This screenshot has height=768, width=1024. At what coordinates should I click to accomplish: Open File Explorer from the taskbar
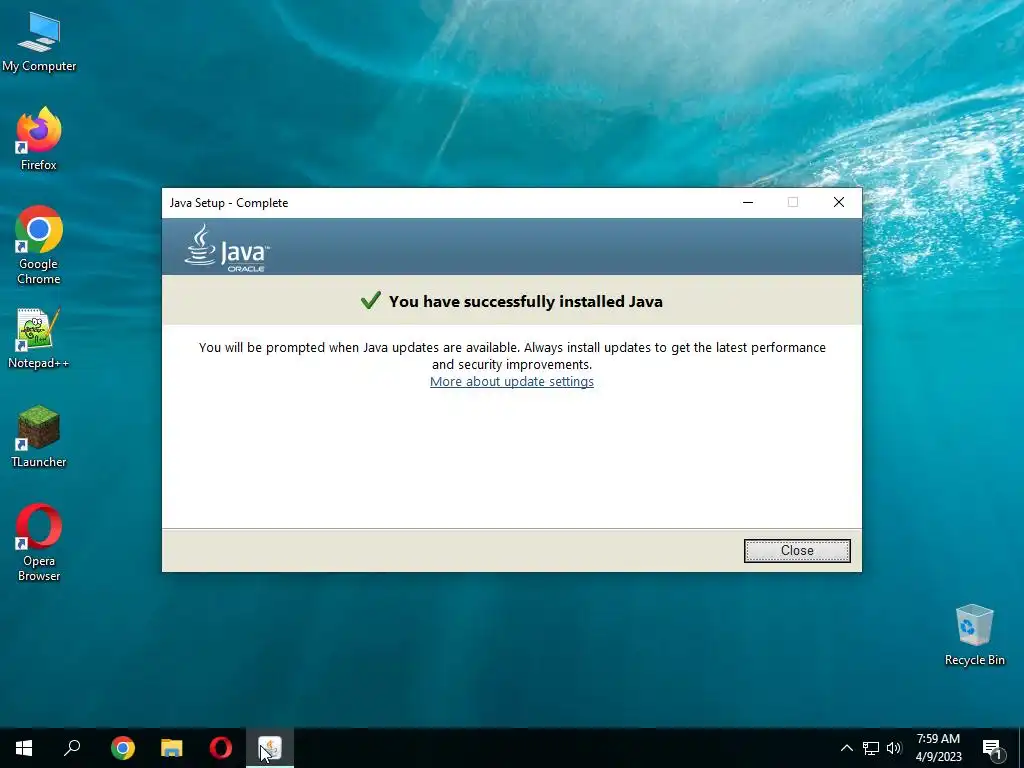point(172,748)
